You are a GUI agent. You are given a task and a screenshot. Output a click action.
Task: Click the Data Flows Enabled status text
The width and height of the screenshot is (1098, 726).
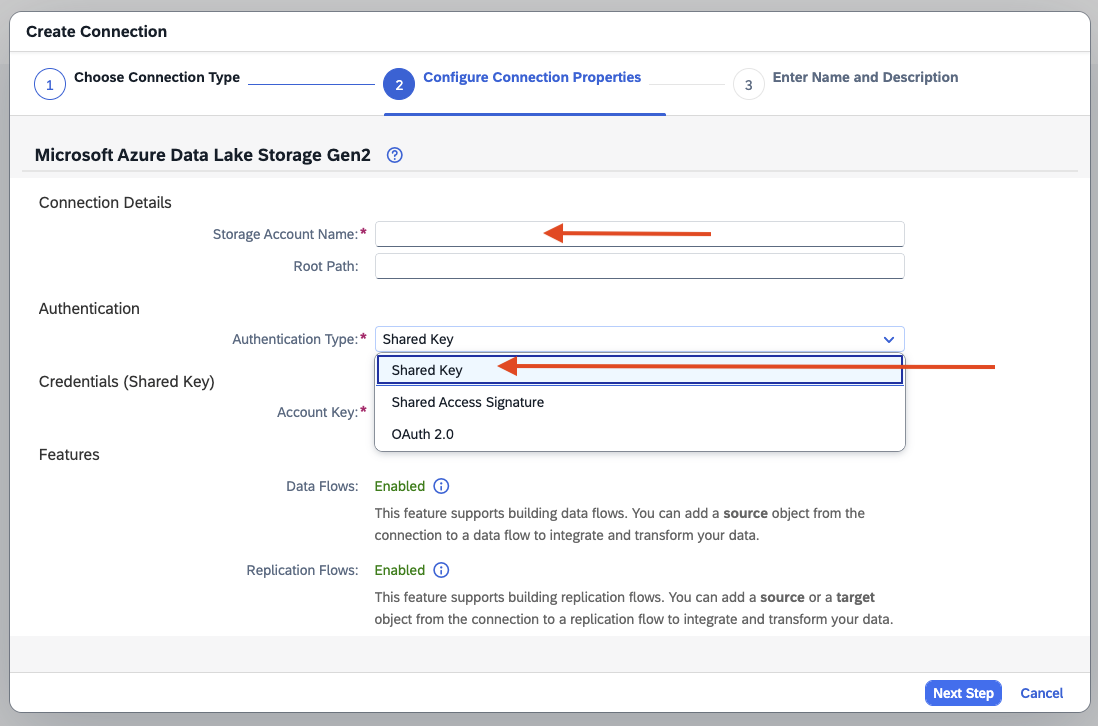(400, 486)
